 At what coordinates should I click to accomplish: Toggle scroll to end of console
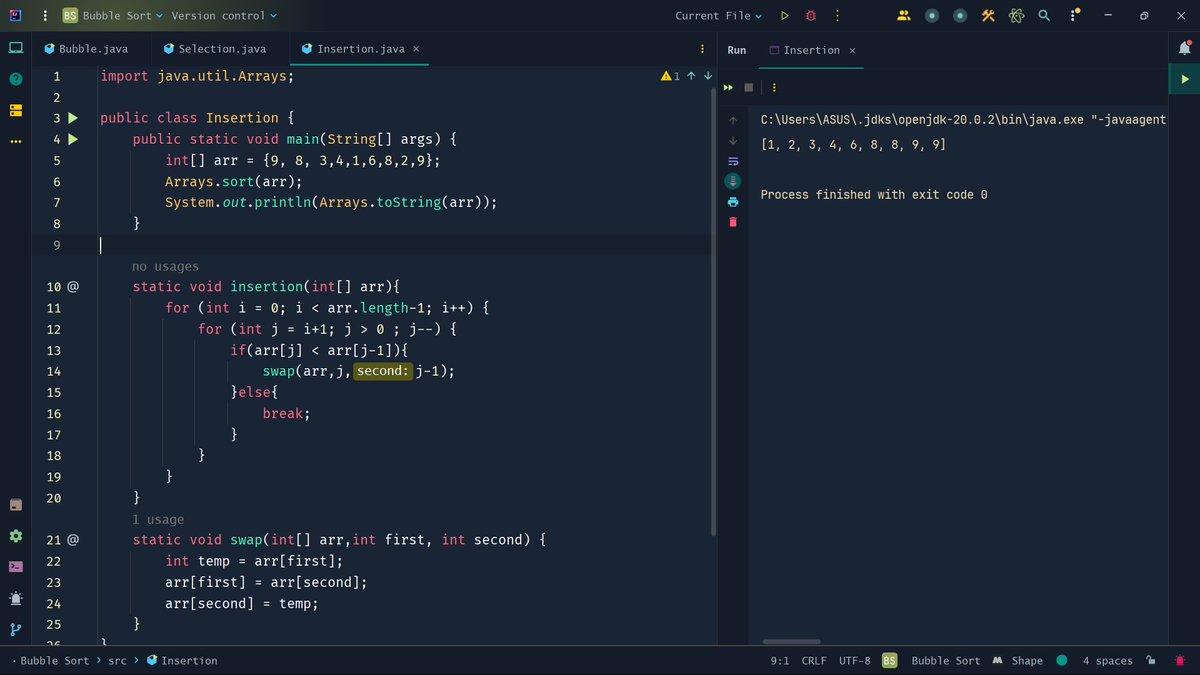(732, 181)
